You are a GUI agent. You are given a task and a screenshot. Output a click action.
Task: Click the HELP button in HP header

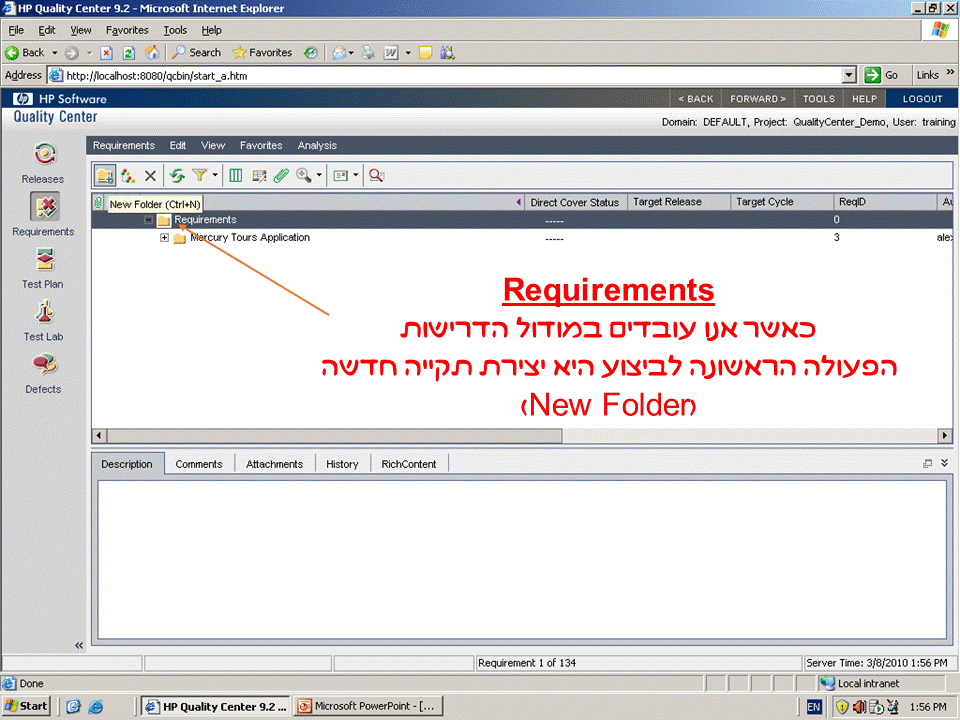(864, 99)
